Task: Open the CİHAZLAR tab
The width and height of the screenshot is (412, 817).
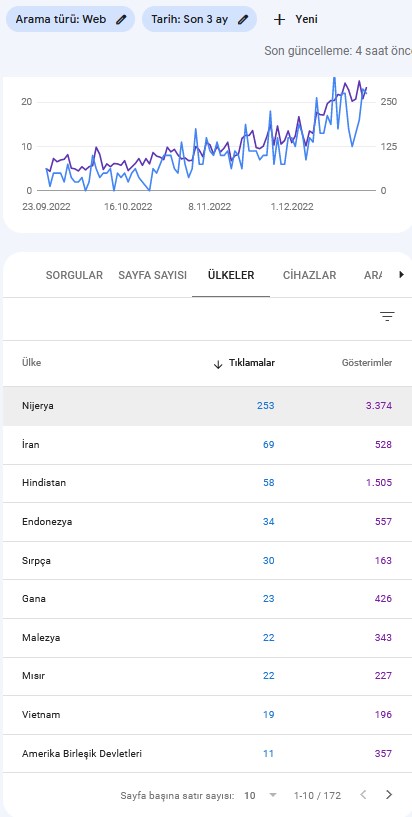Action: (x=309, y=275)
